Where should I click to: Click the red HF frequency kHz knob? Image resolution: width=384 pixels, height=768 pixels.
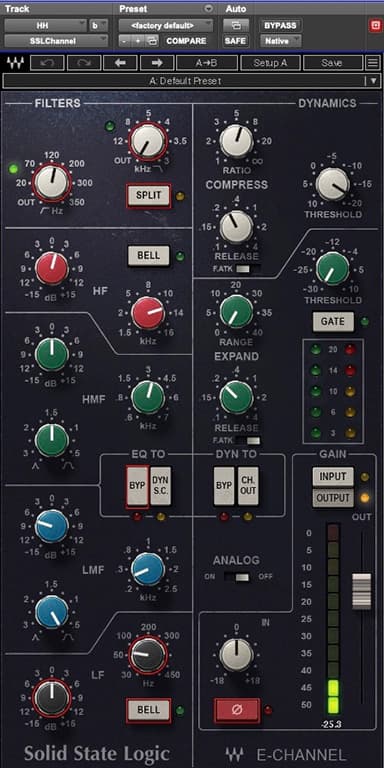pyautogui.click(x=148, y=312)
